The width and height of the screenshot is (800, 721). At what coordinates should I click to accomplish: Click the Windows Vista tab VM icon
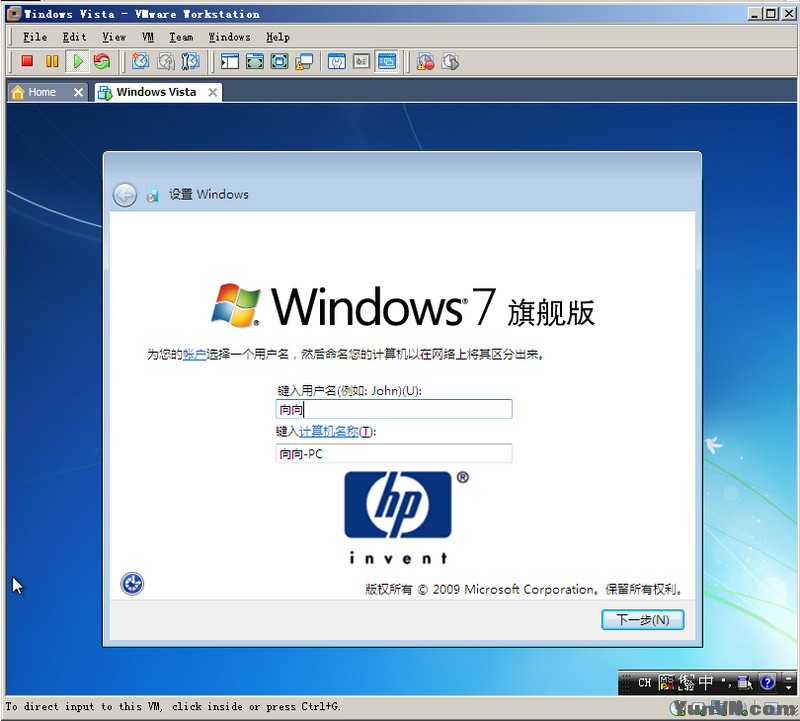105,93
